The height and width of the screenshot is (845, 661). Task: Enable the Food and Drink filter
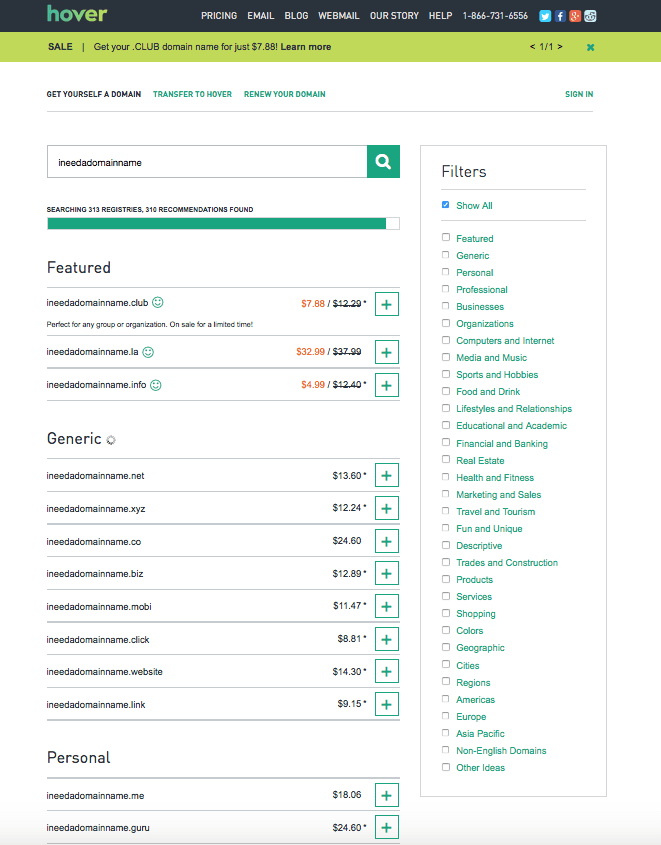(446, 391)
